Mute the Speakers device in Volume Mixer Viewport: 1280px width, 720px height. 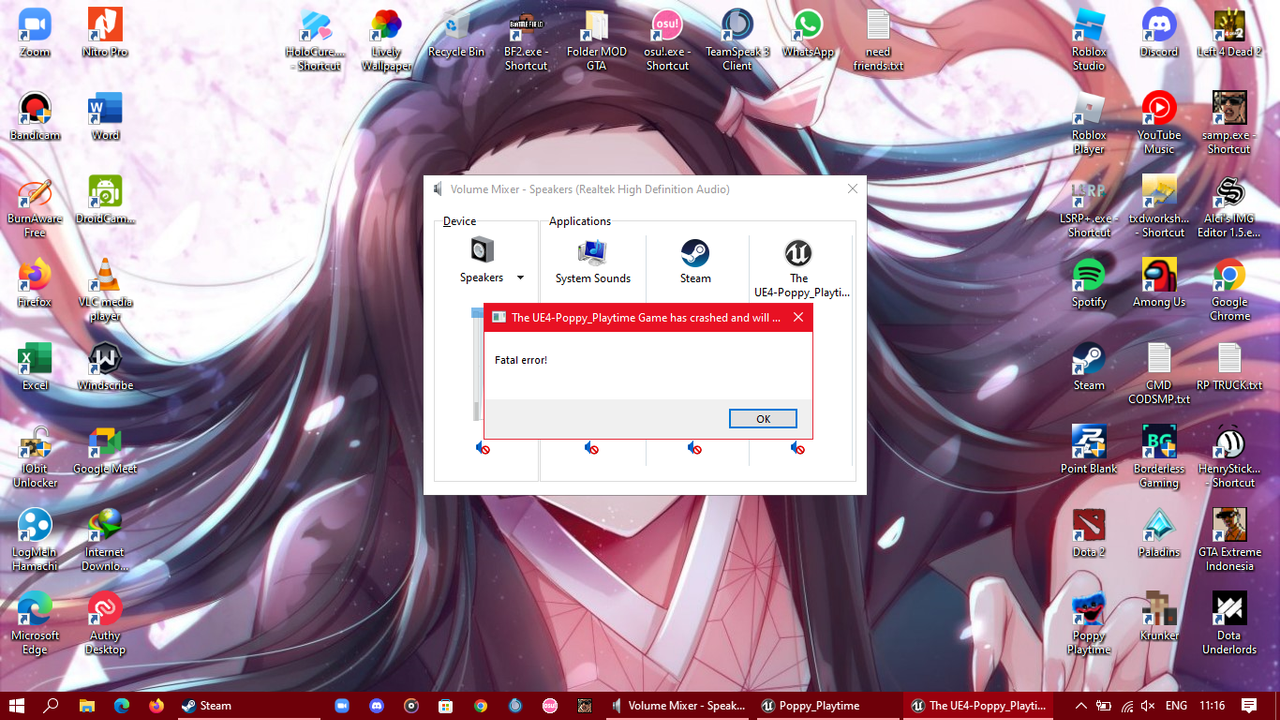483,448
